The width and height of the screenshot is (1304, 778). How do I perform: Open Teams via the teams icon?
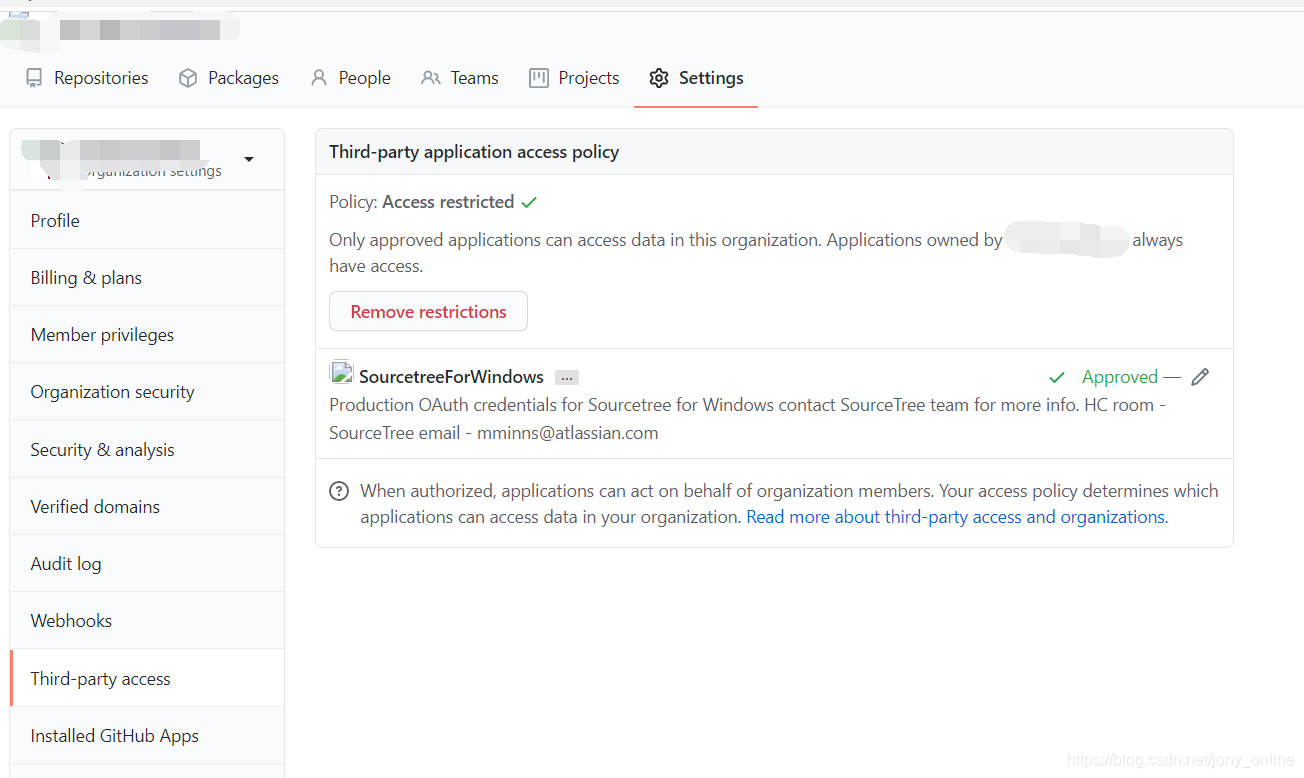pyautogui.click(x=430, y=77)
